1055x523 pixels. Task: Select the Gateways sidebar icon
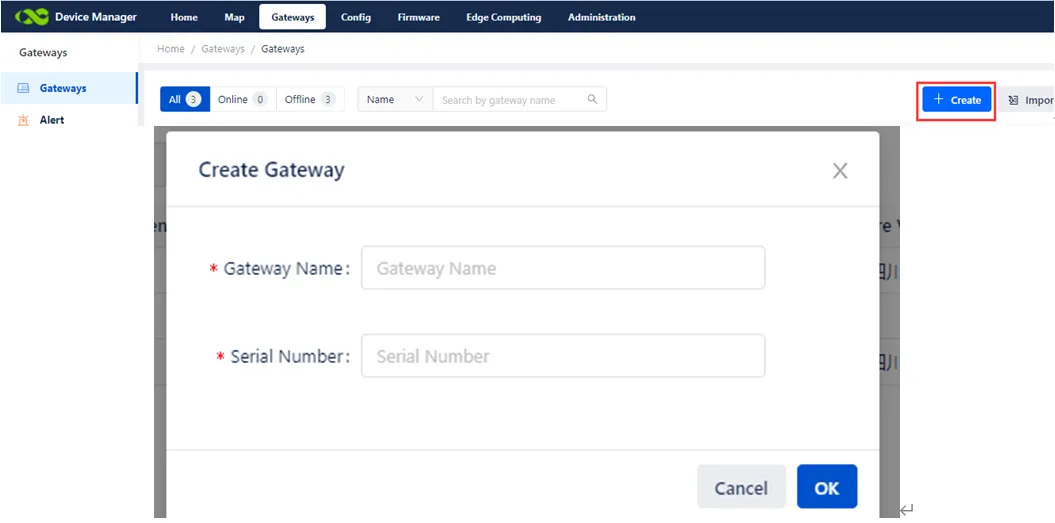(x=24, y=88)
